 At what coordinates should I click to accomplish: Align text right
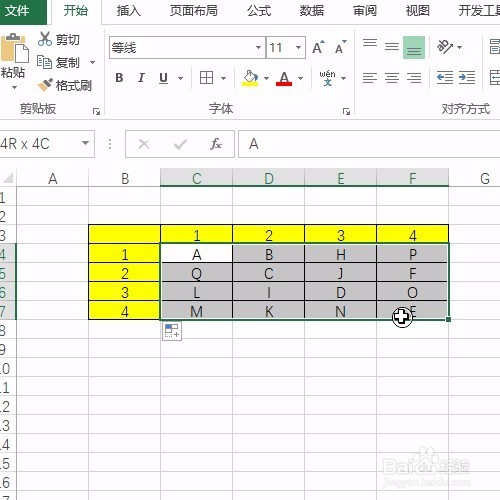coord(414,78)
